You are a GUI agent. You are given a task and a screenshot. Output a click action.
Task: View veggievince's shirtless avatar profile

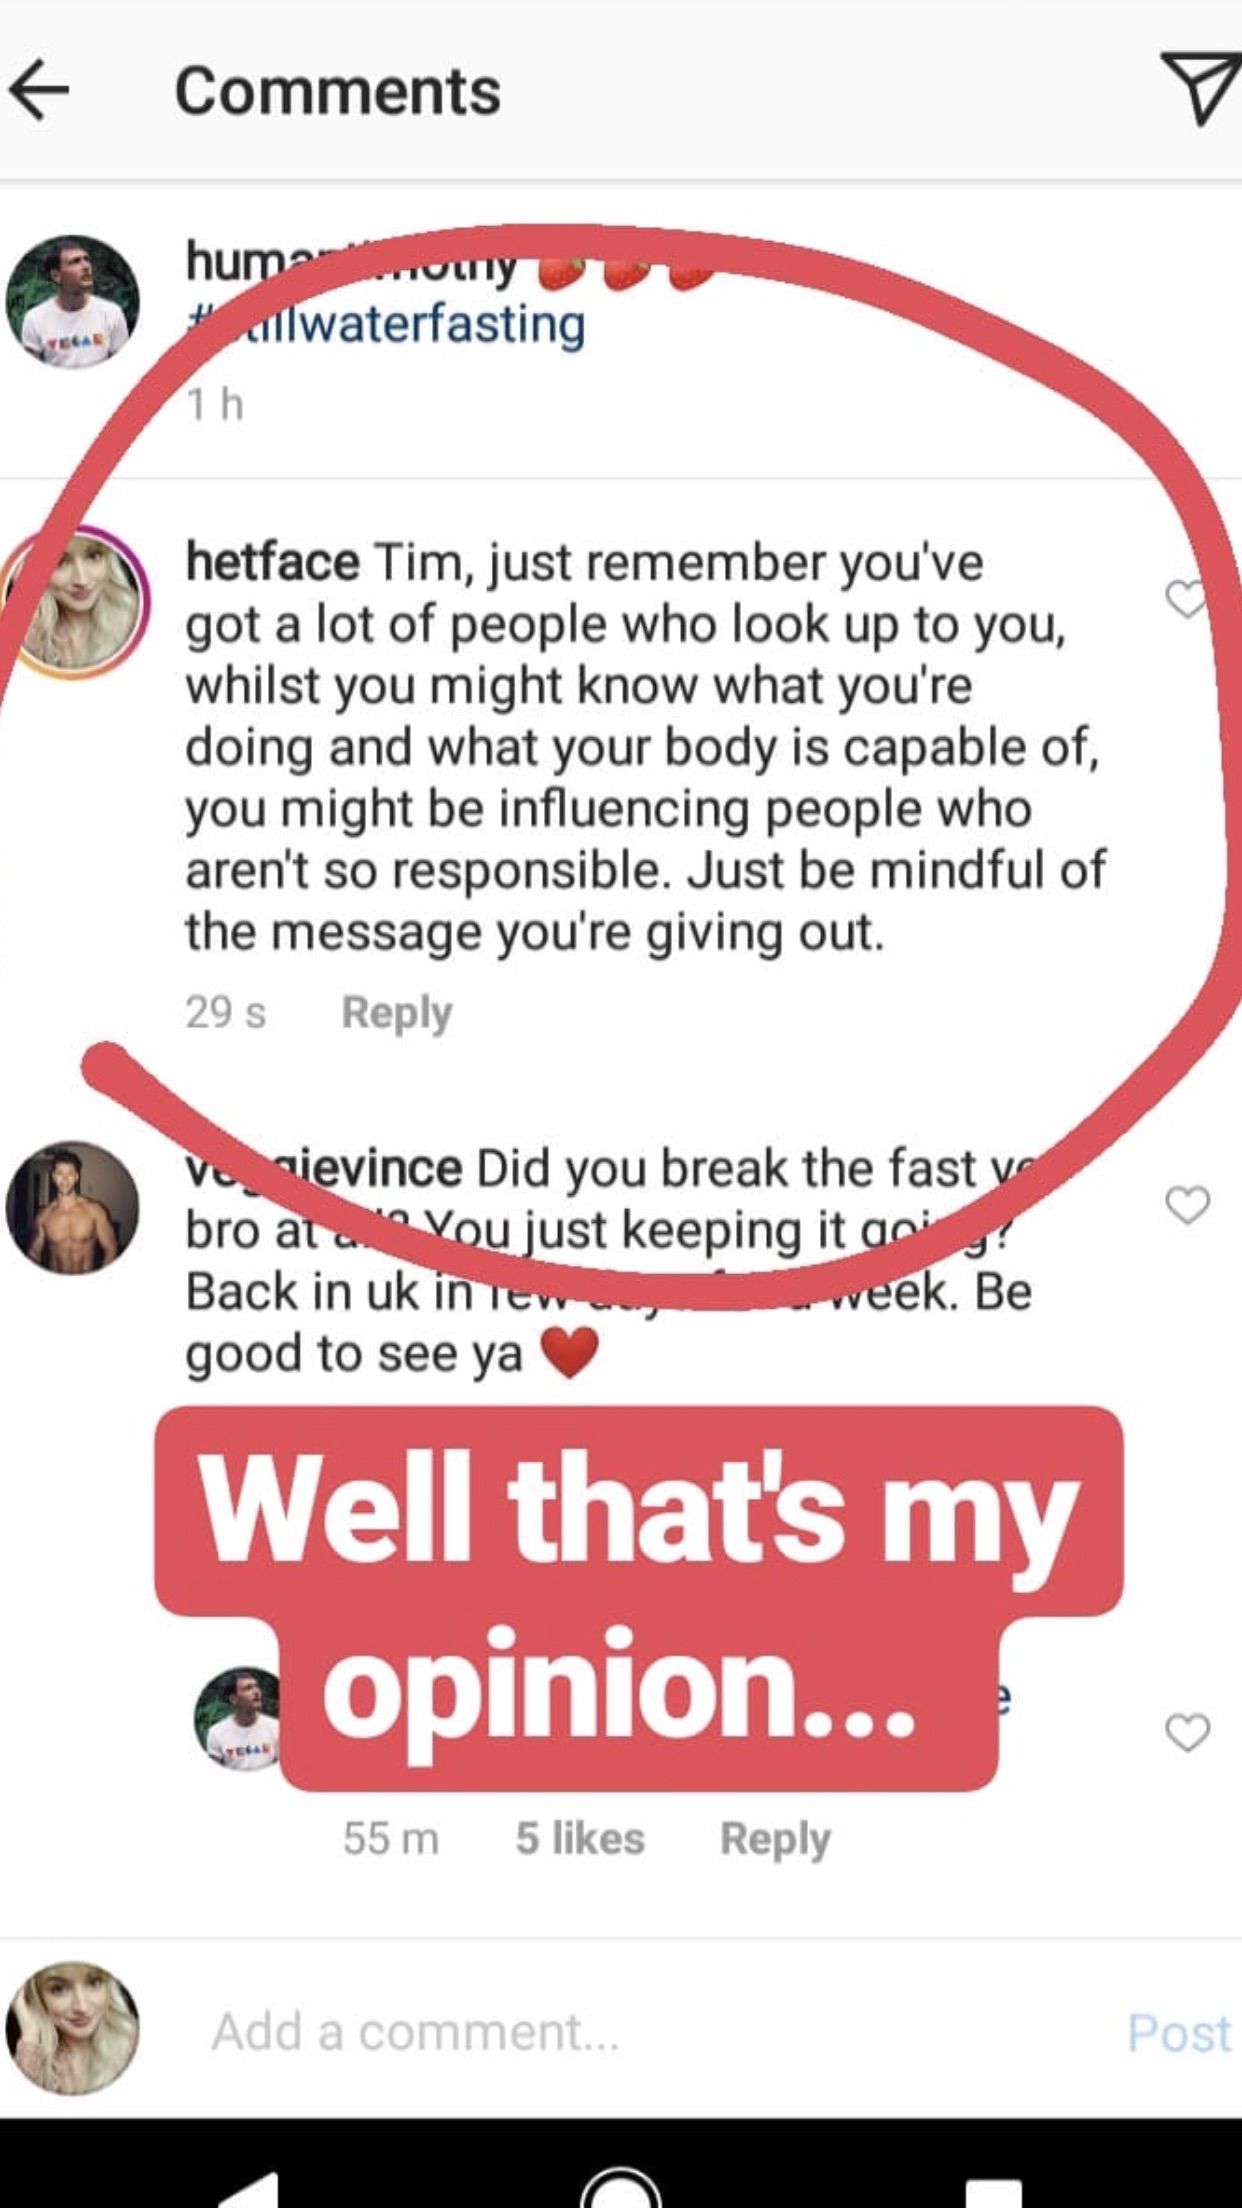tap(72, 1207)
